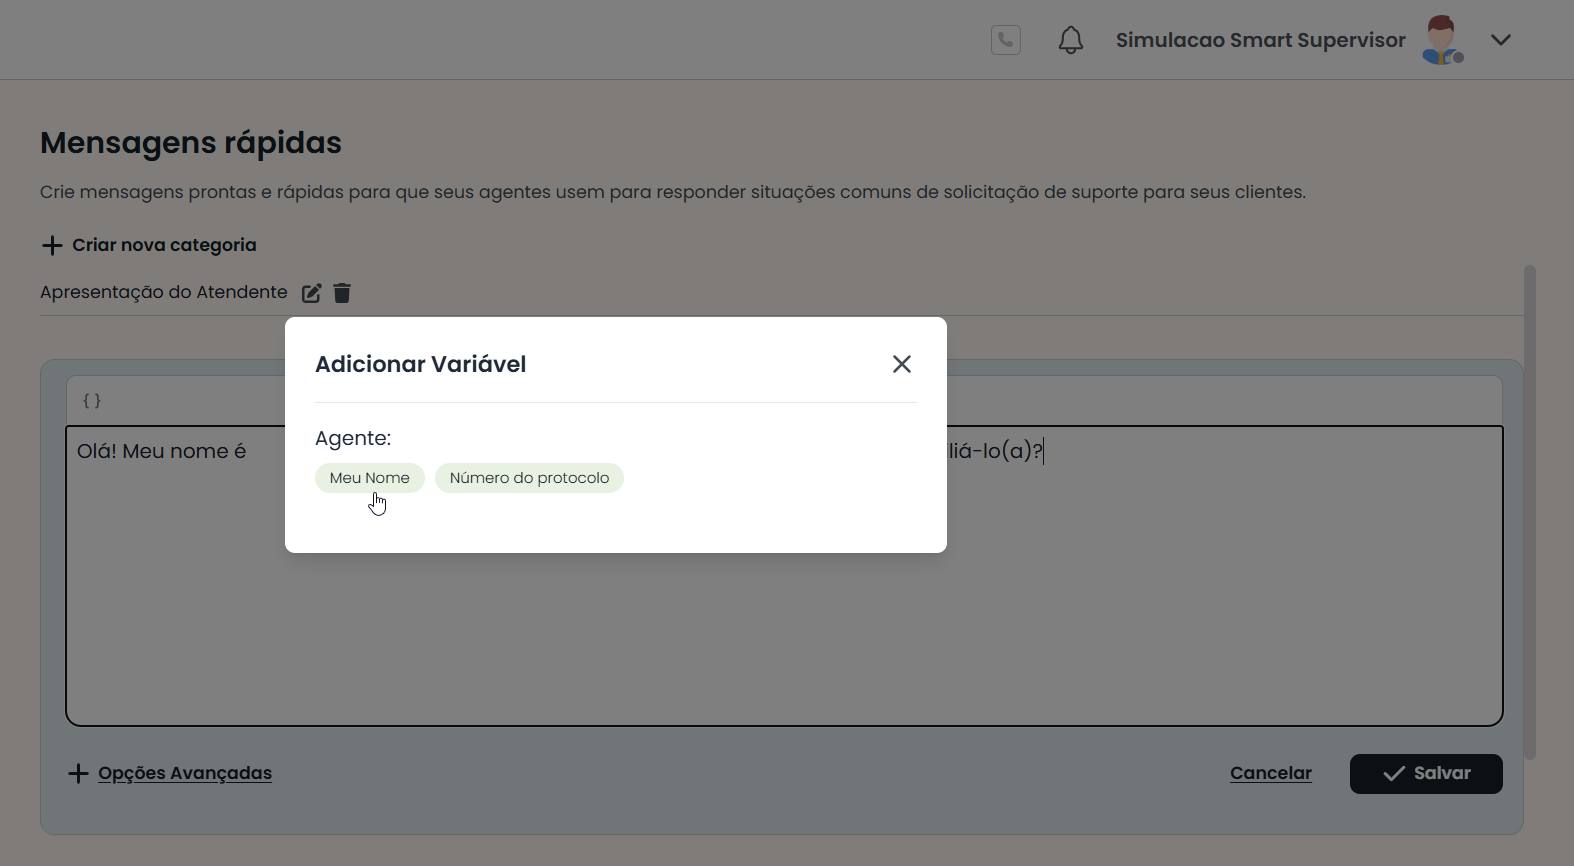Click the curly braces variable icon
Screen dimensions: 1574x866
pyautogui.click(x=92, y=401)
